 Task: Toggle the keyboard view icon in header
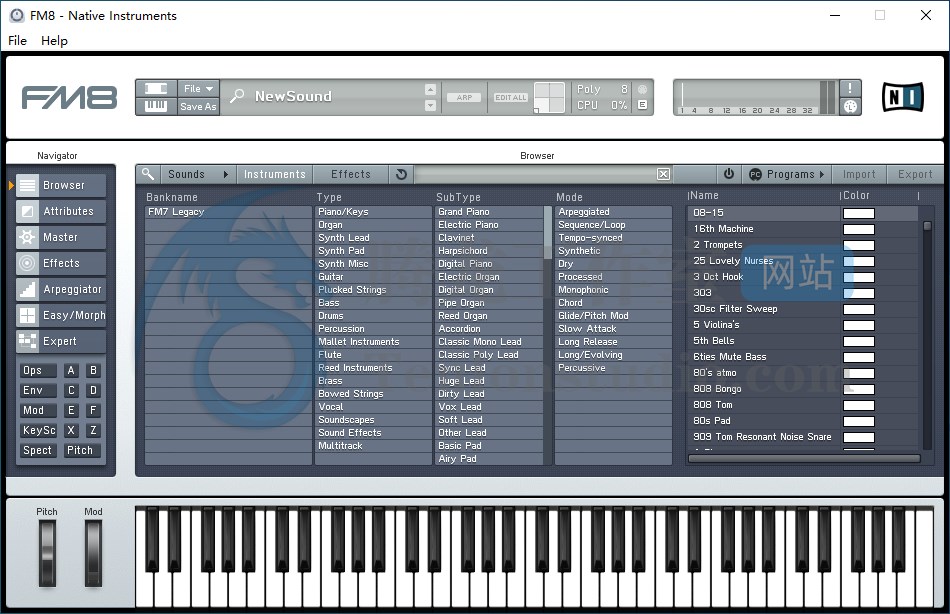(x=156, y=106)
